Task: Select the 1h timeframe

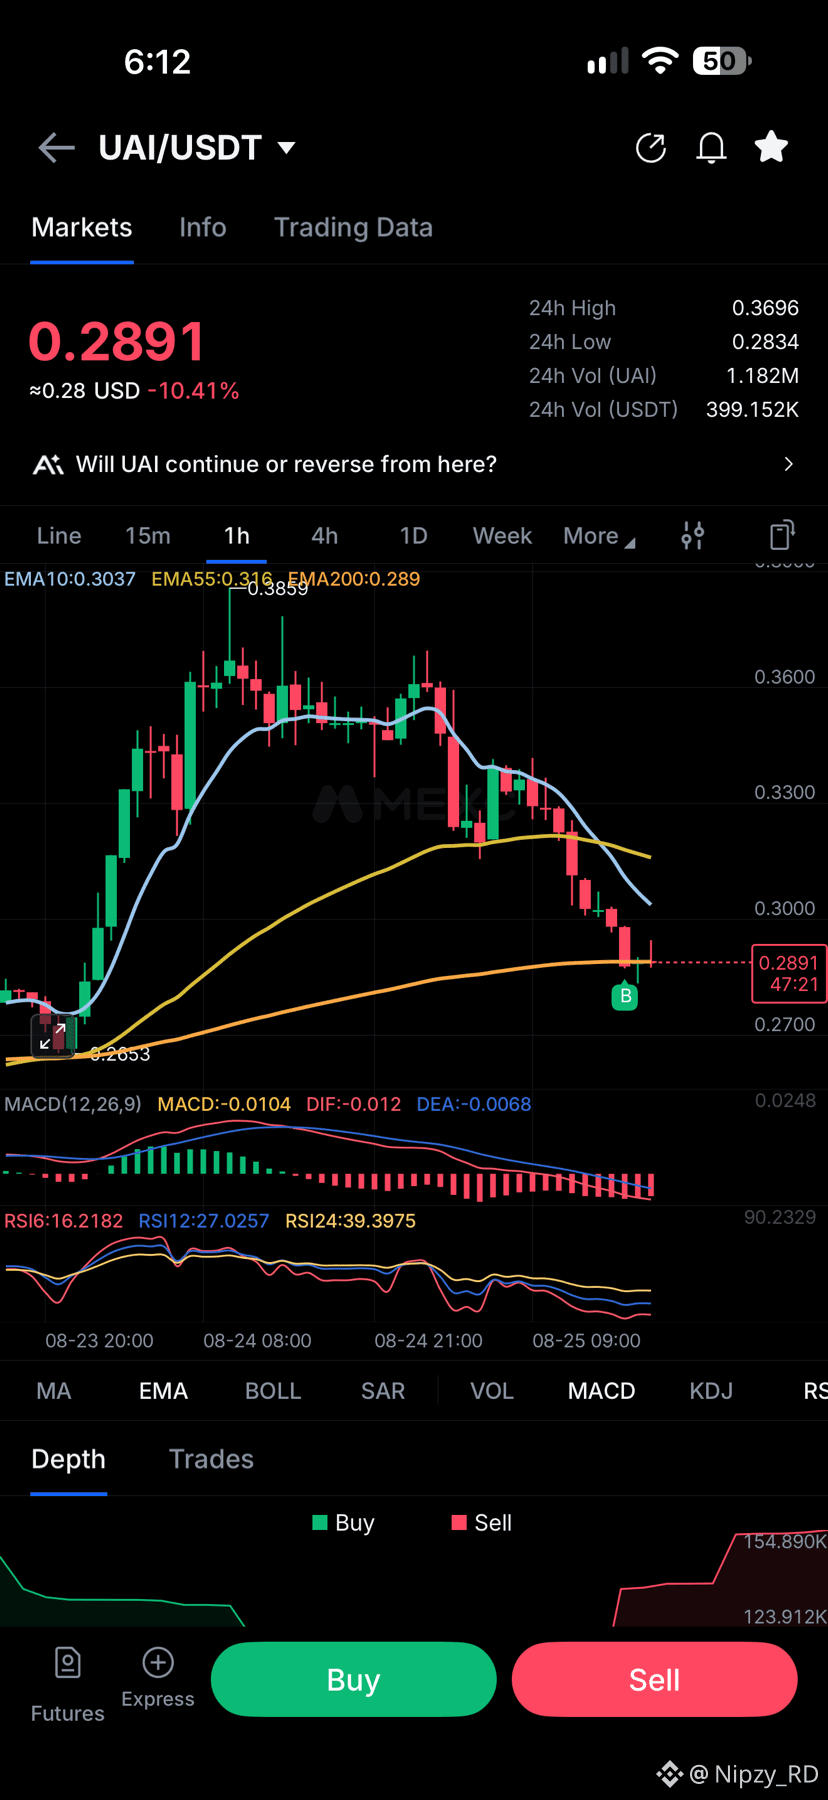Action: point(237,536)
